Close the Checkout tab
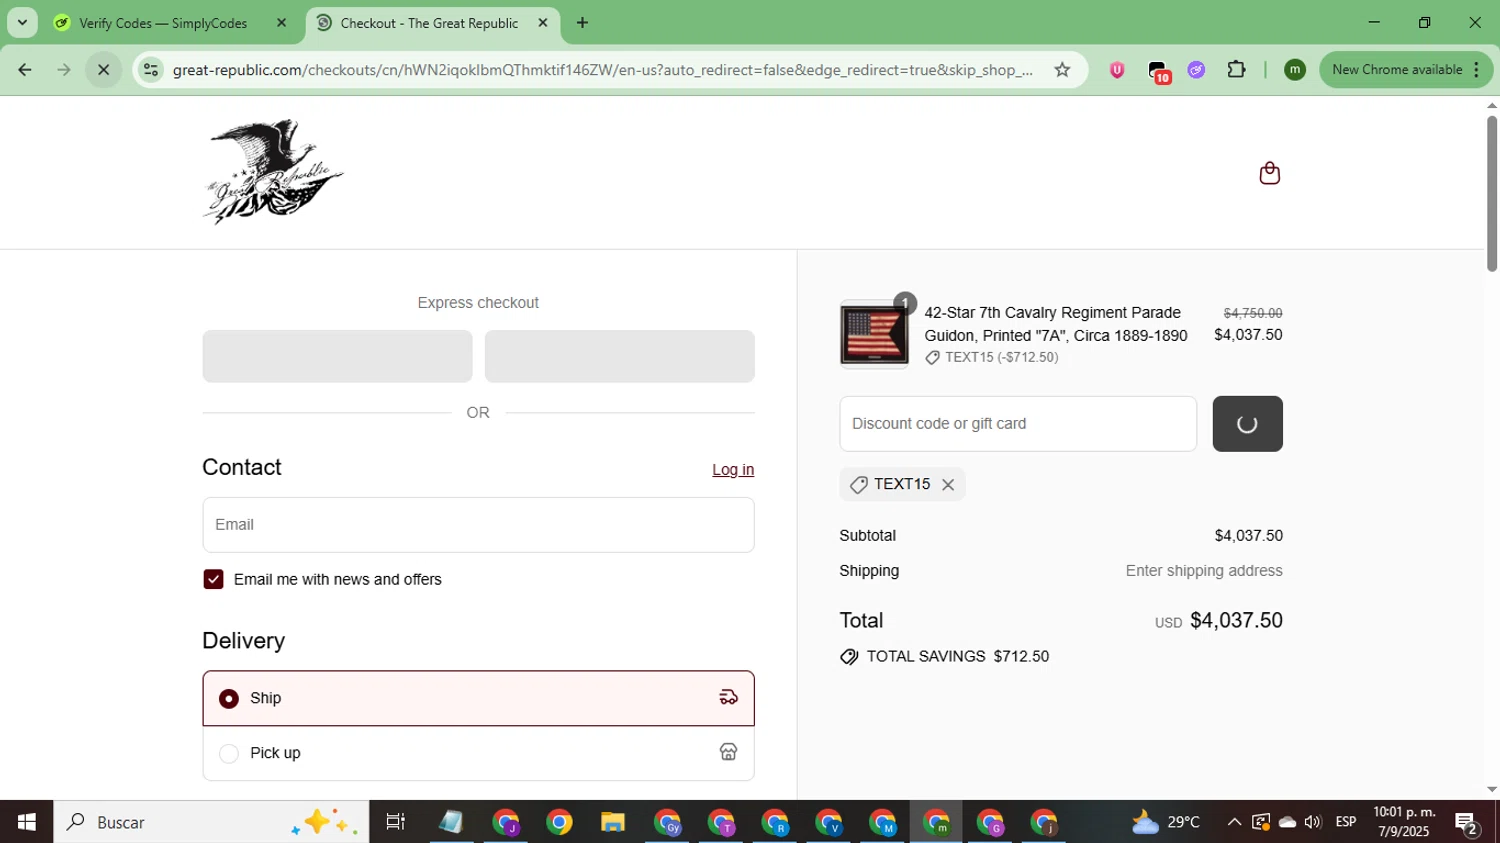Screen dimensions: 1500x843 click(x=543, y=23)
